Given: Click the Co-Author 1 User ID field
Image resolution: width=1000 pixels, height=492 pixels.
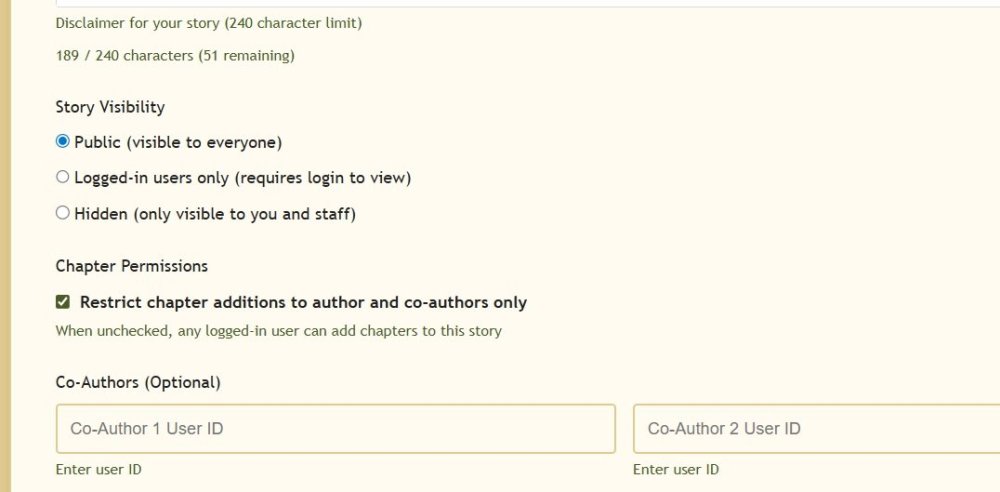Looking at the screenshot, I should (x=335, y=429).
